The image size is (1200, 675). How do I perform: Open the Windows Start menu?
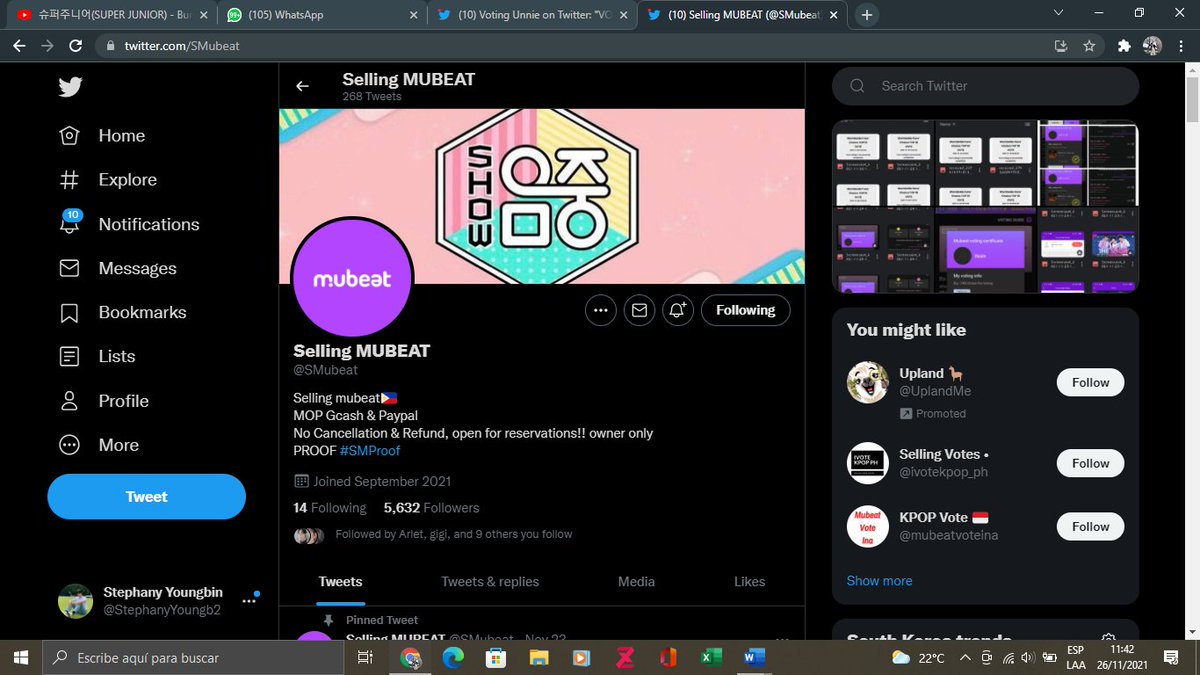click(20, 658)
